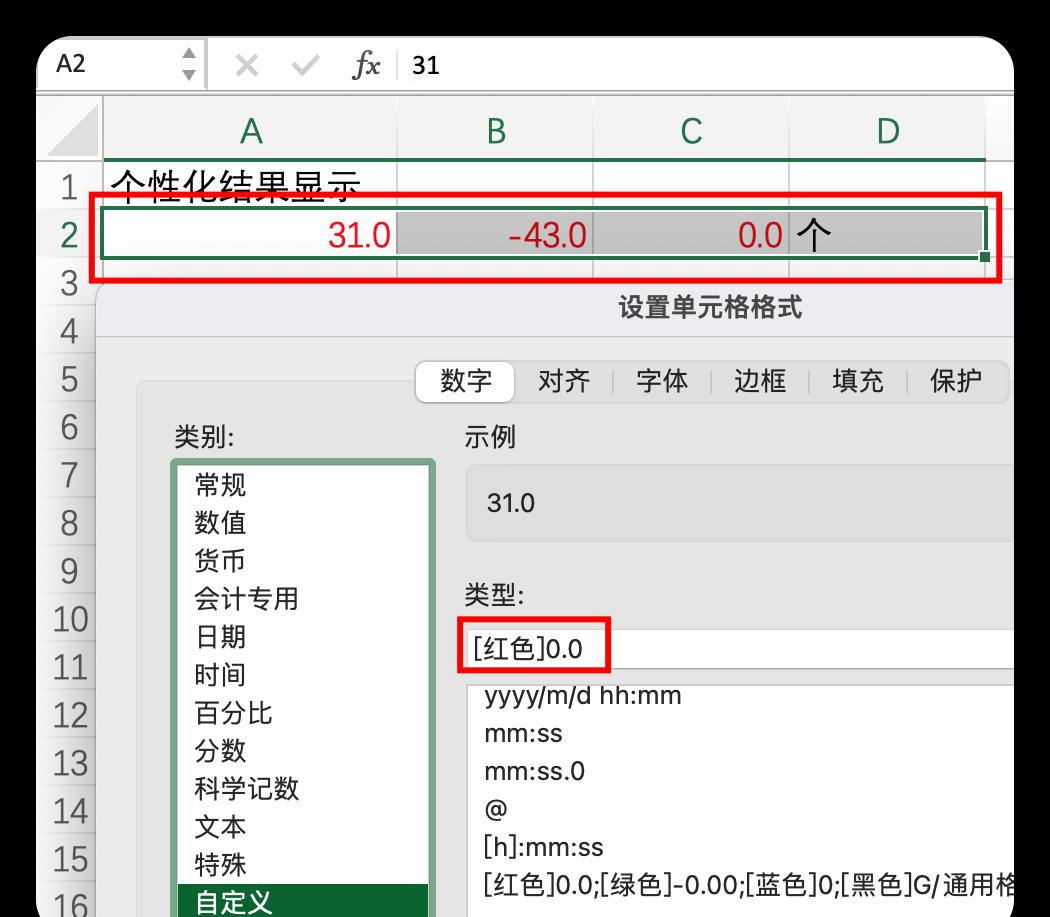Select 科学记数 in category list
Screen dimensions: 1050x917
[x=303, y=788]
